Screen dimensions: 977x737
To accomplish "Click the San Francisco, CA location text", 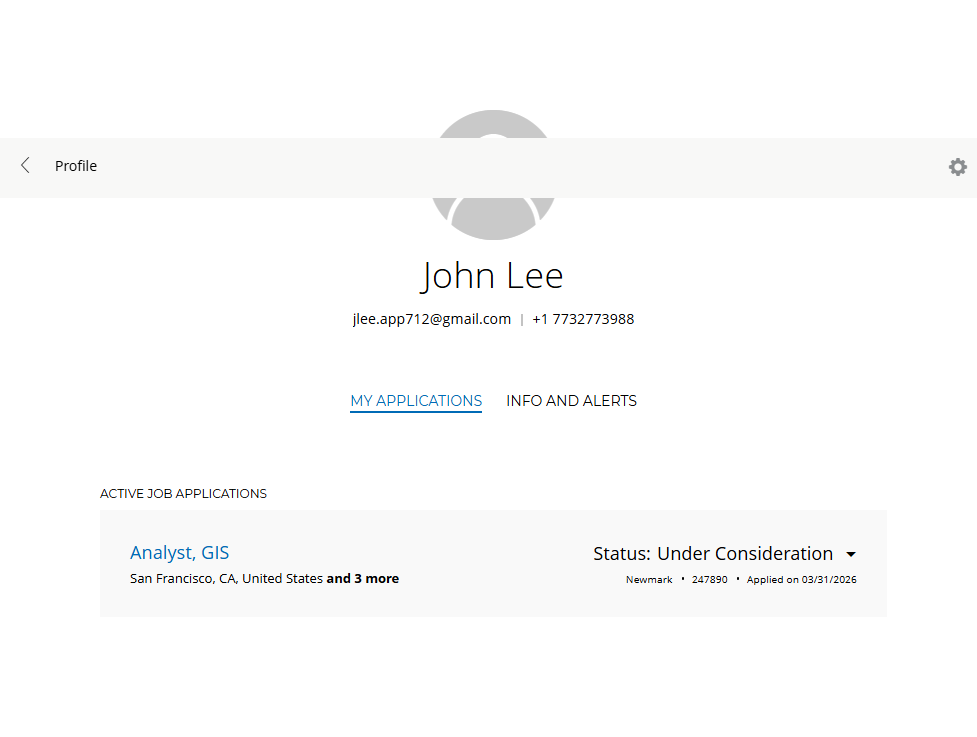I will 226,579.
